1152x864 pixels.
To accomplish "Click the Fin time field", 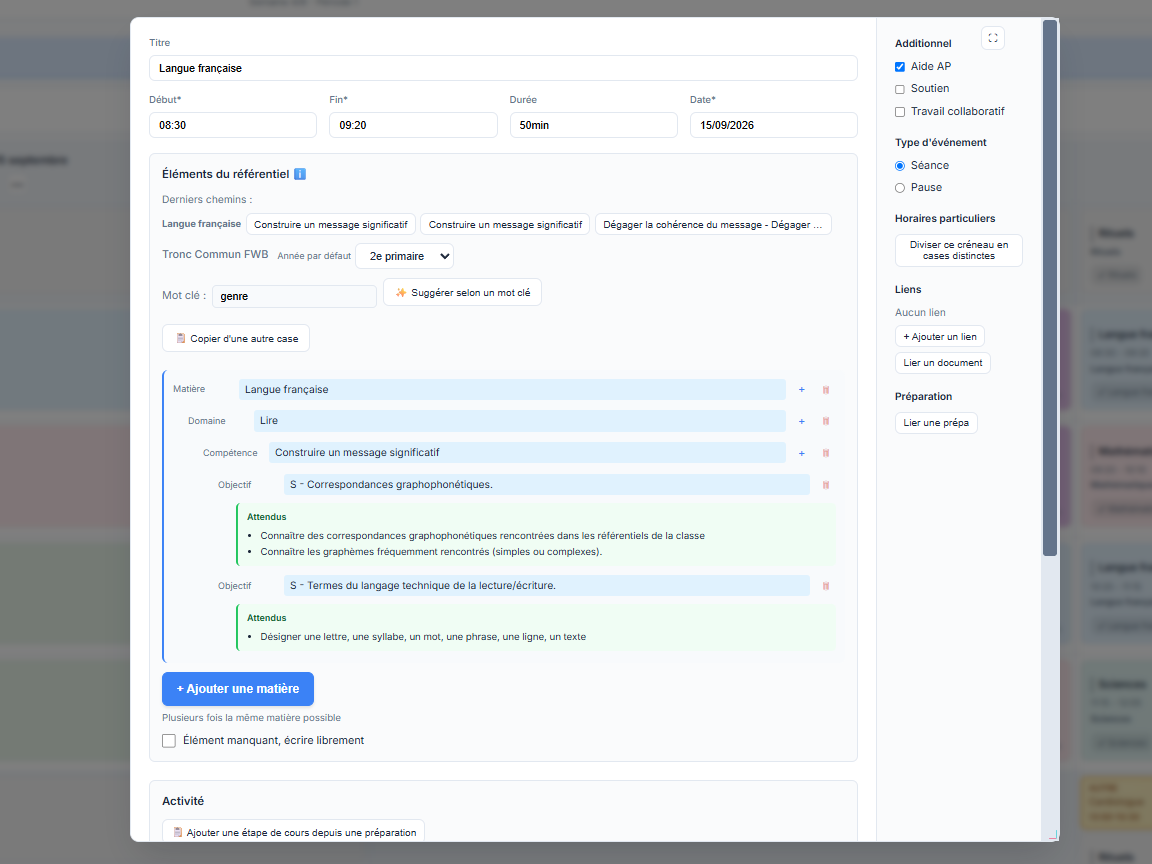I will [413, 125].
